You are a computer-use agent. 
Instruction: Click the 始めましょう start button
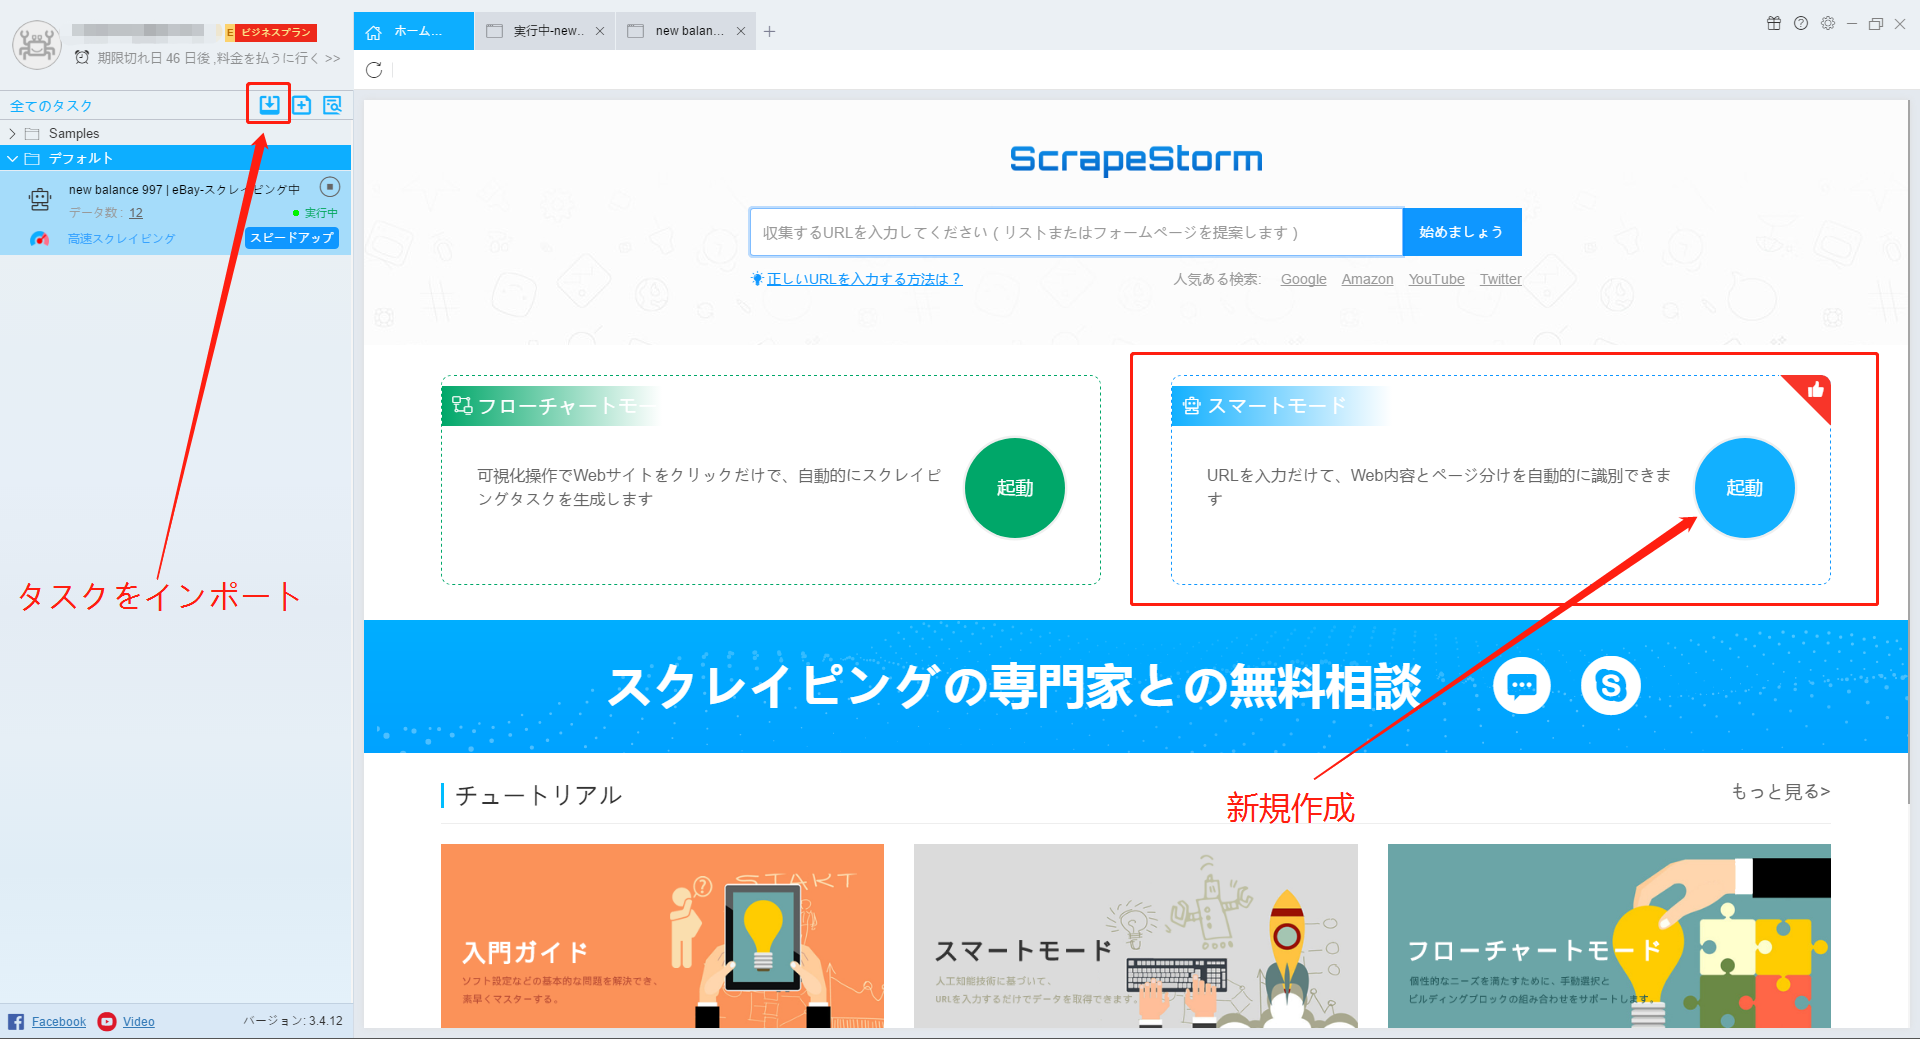(1461, 232)
